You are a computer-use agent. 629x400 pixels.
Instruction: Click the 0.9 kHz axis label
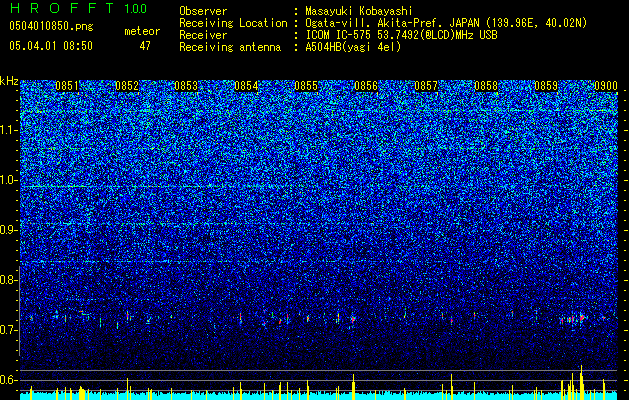(x=9, y=230)
